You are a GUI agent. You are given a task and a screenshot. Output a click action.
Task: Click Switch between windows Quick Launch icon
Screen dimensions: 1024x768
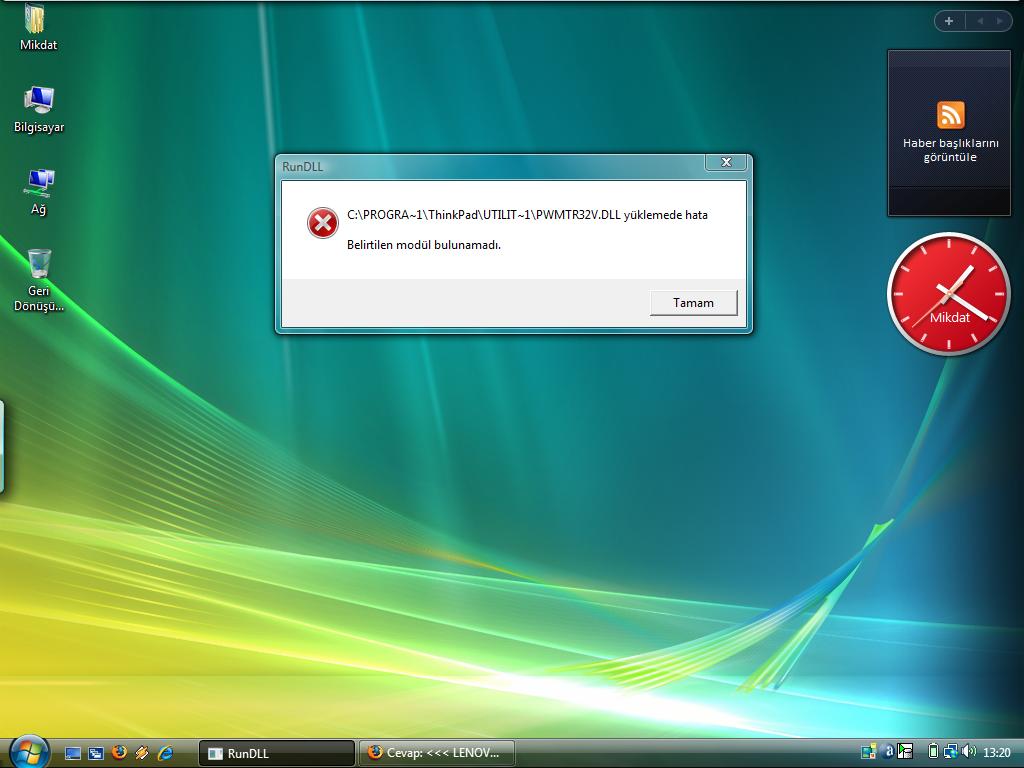tap(96, 754)
